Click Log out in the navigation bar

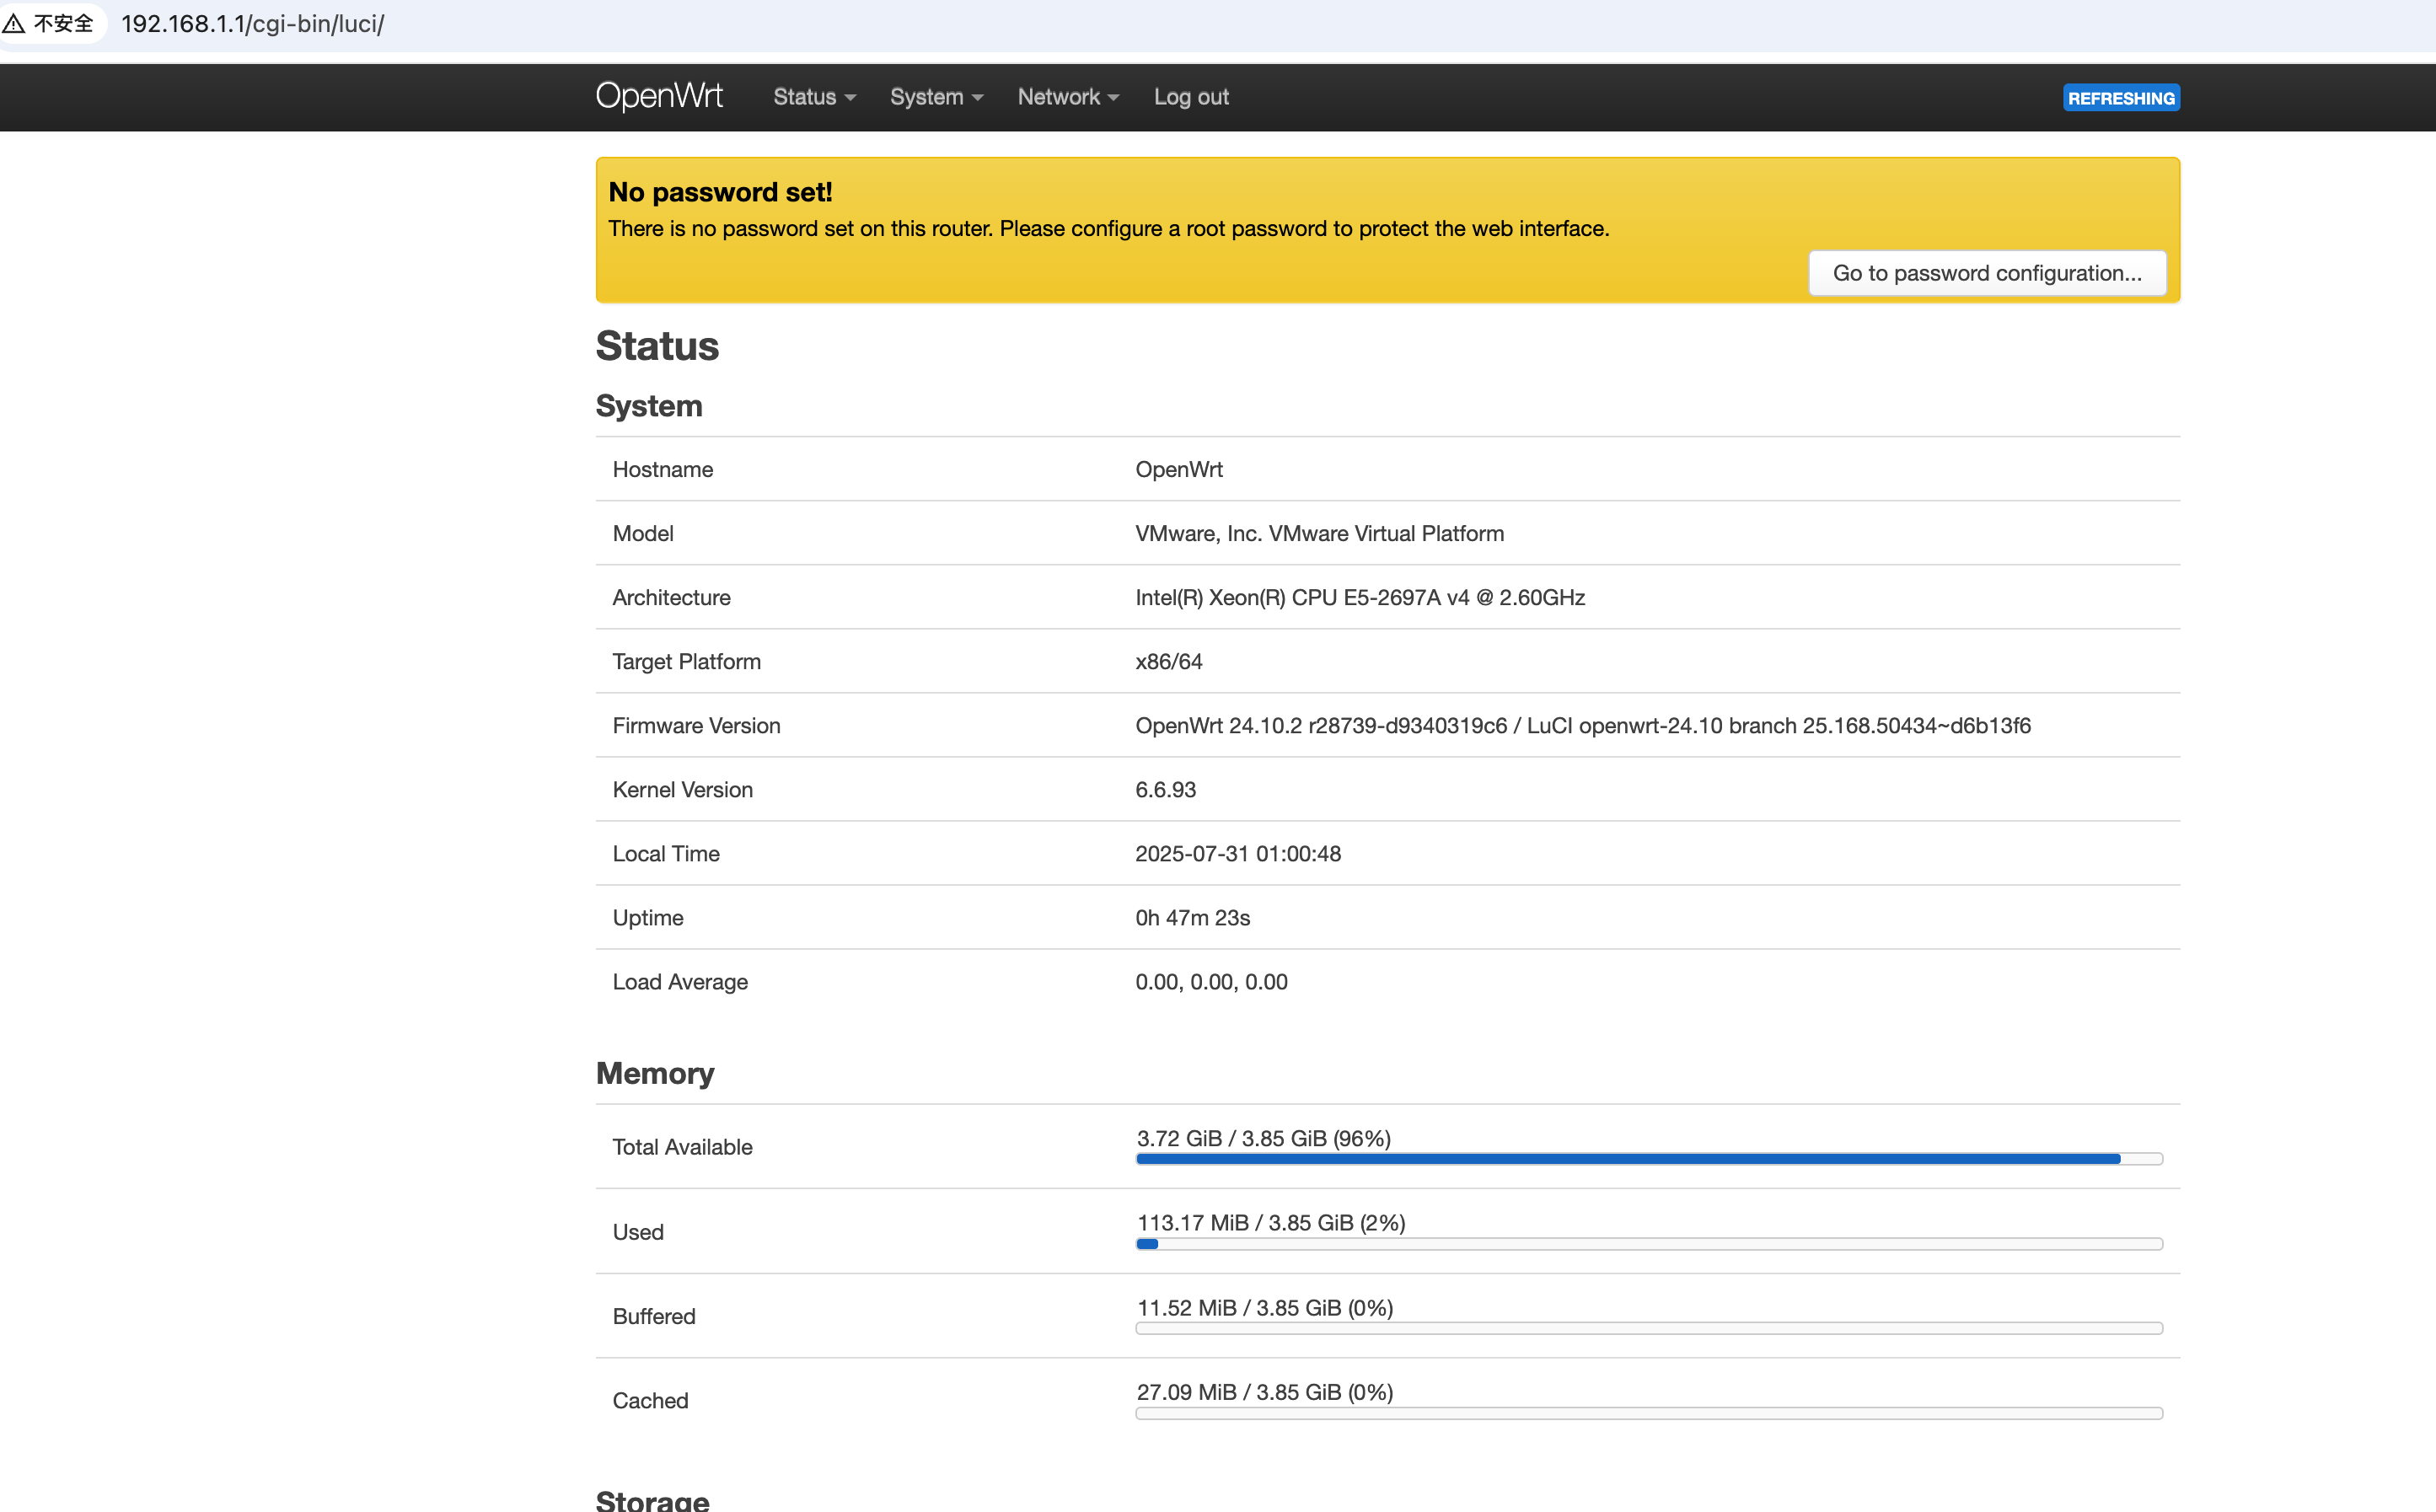tap(1191, 97)
